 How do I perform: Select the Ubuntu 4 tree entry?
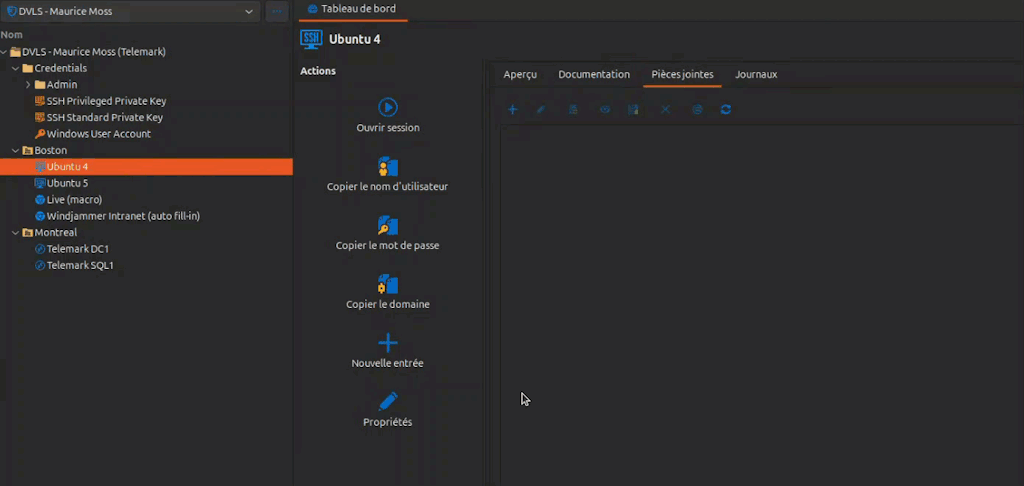(x=146, y=167)
